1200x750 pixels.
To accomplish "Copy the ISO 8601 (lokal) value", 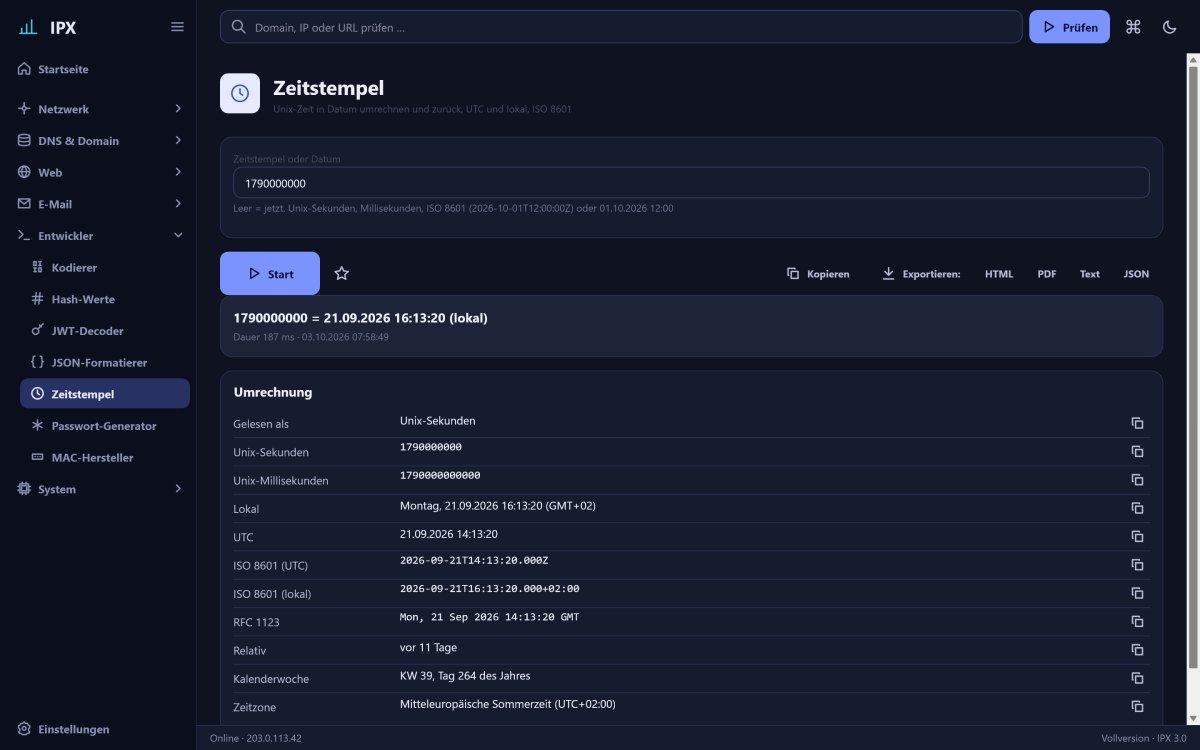I will point(1137,593).
